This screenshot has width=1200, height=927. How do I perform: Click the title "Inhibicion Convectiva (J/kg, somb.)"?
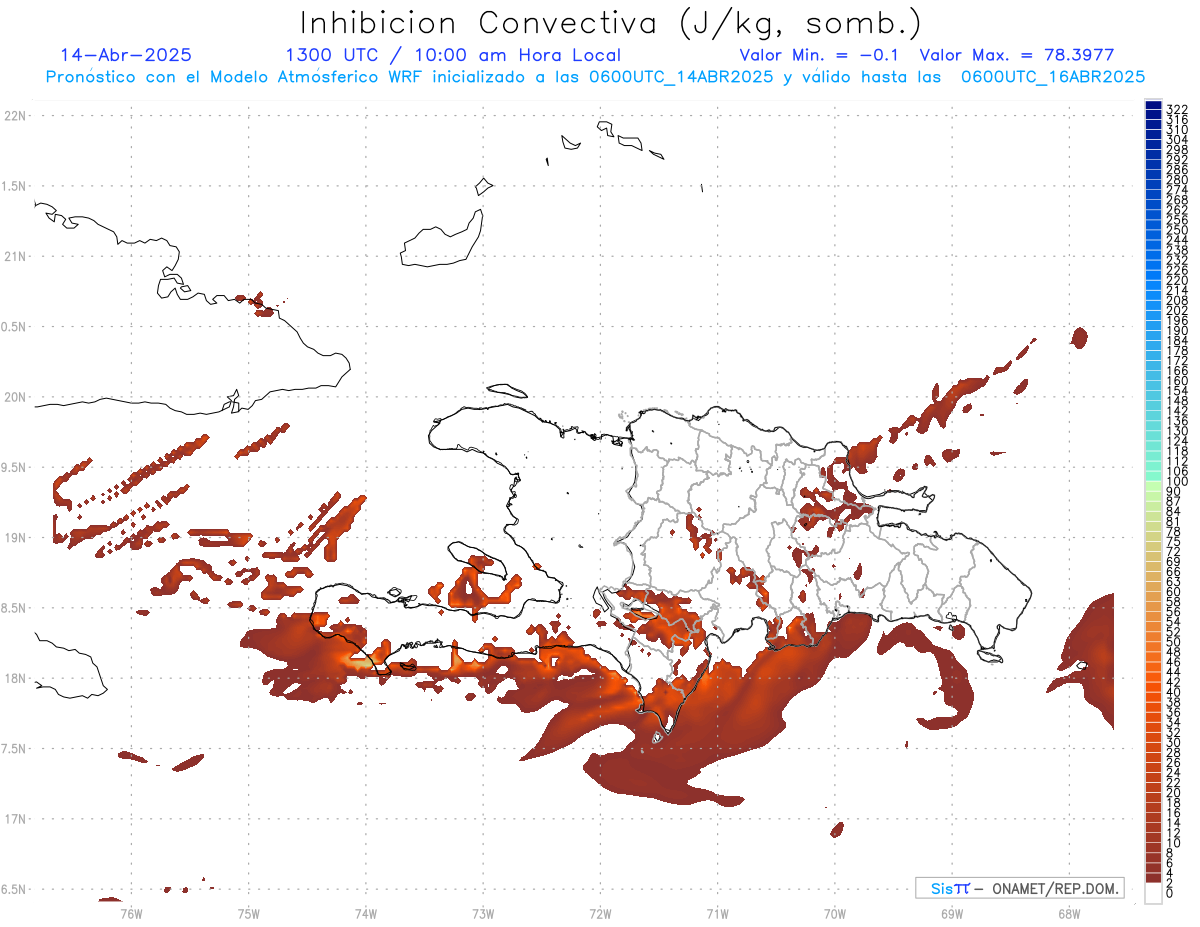(x=611, y=24)
